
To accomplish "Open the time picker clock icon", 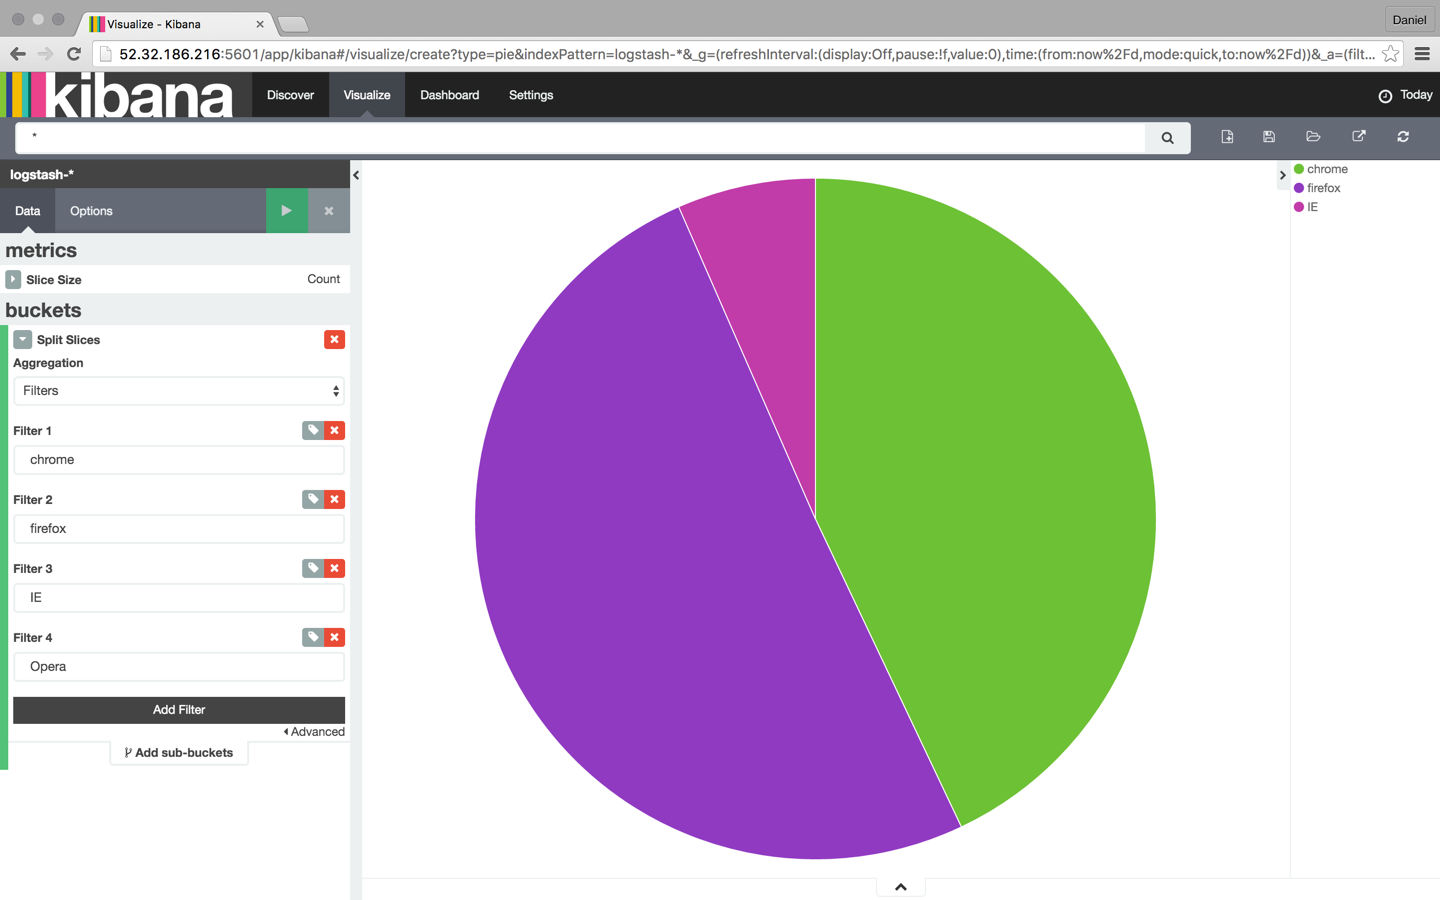I will point(1385,96).
